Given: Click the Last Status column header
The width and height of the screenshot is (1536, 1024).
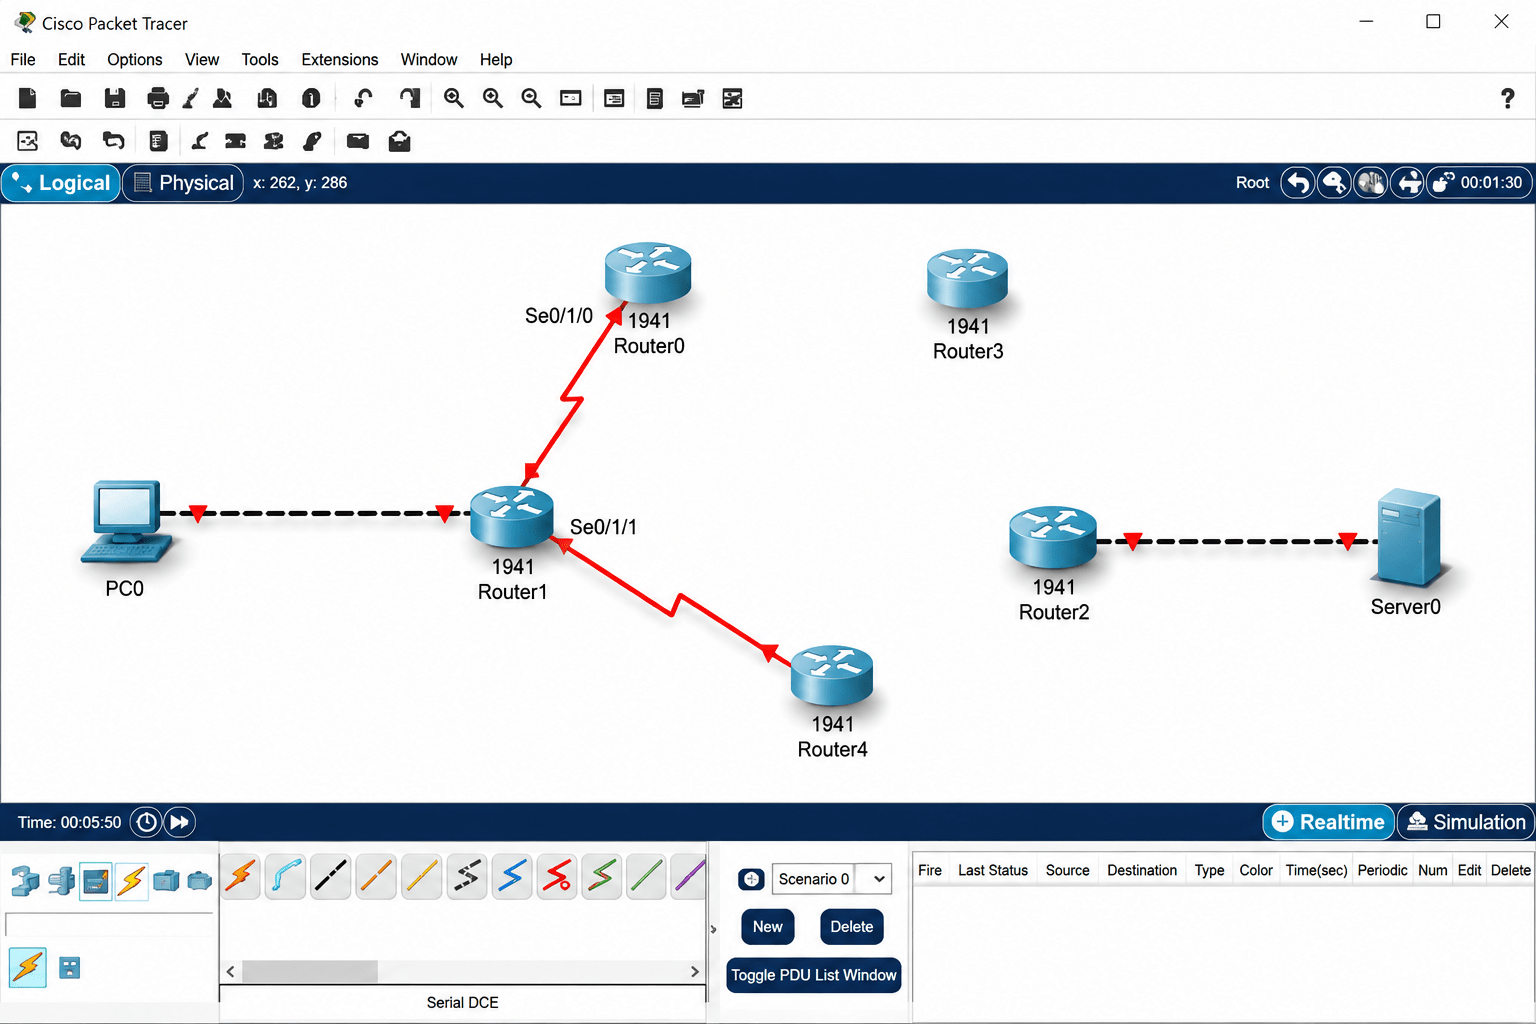Looking at the screenshot, I should 992,870.
